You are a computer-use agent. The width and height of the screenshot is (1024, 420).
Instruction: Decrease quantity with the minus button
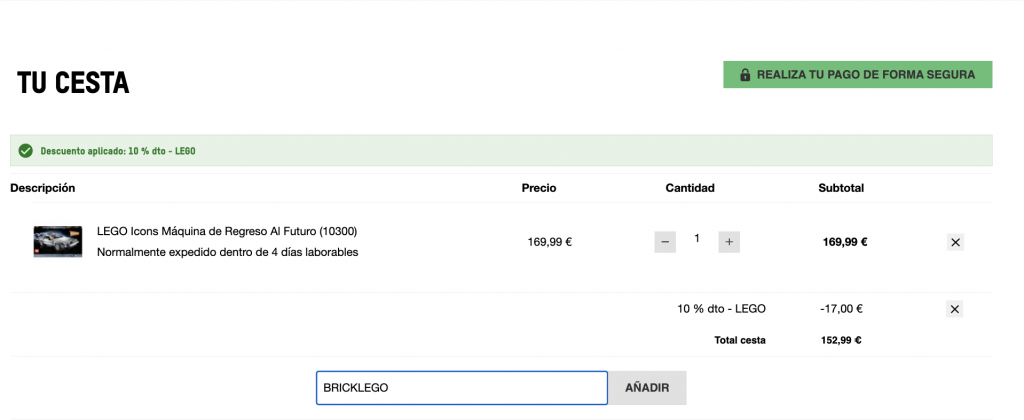(665, 242)
